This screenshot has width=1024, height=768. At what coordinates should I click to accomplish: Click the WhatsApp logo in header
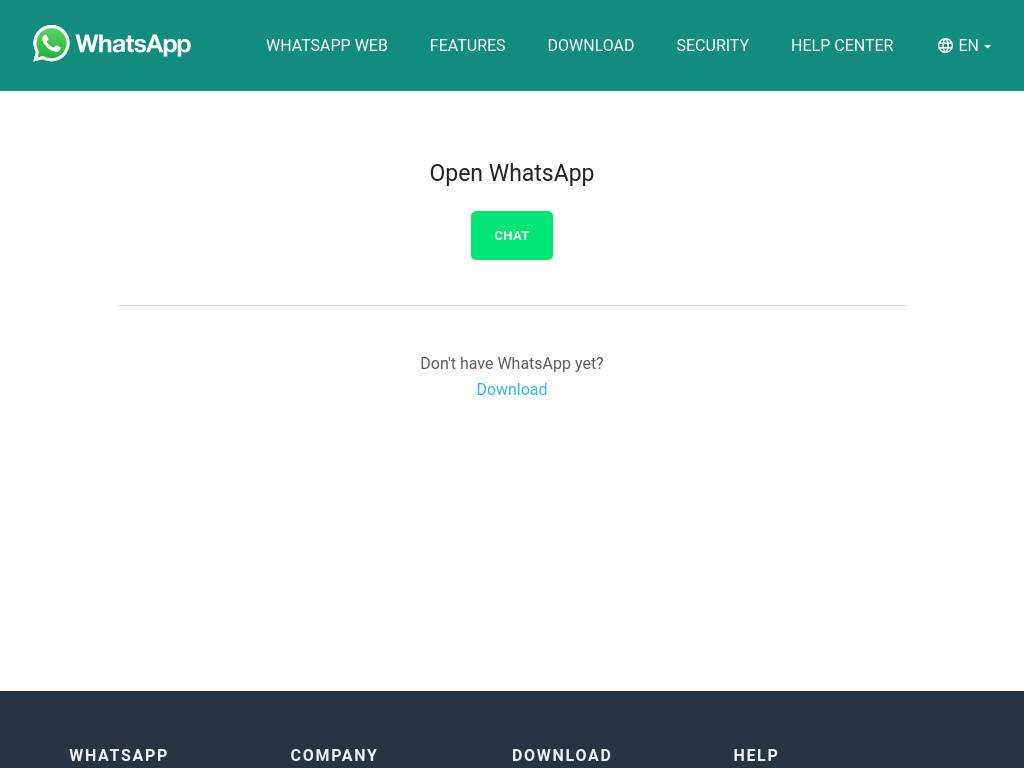(x=112, y=44)
